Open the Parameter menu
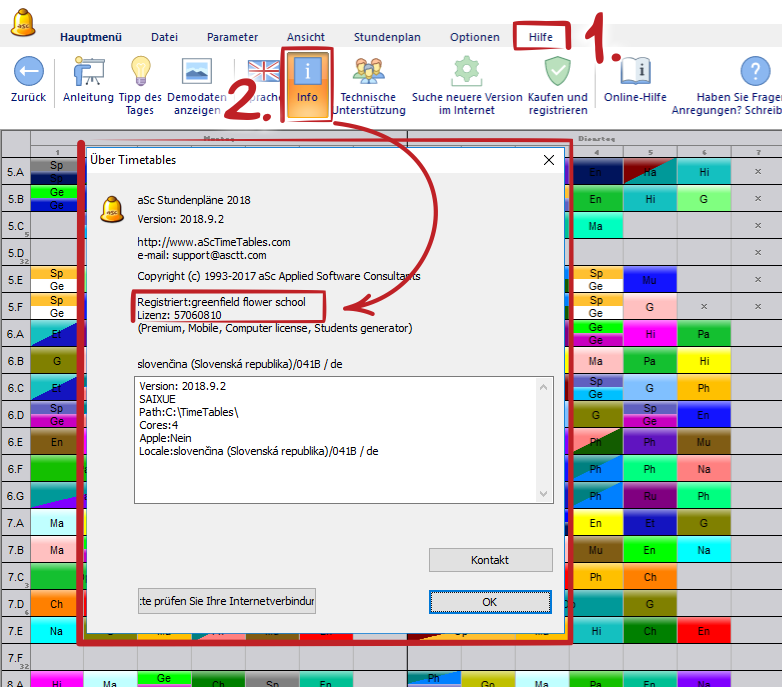Image resolution: width=782 pixels, height=687 pixels. coord(232,37)
